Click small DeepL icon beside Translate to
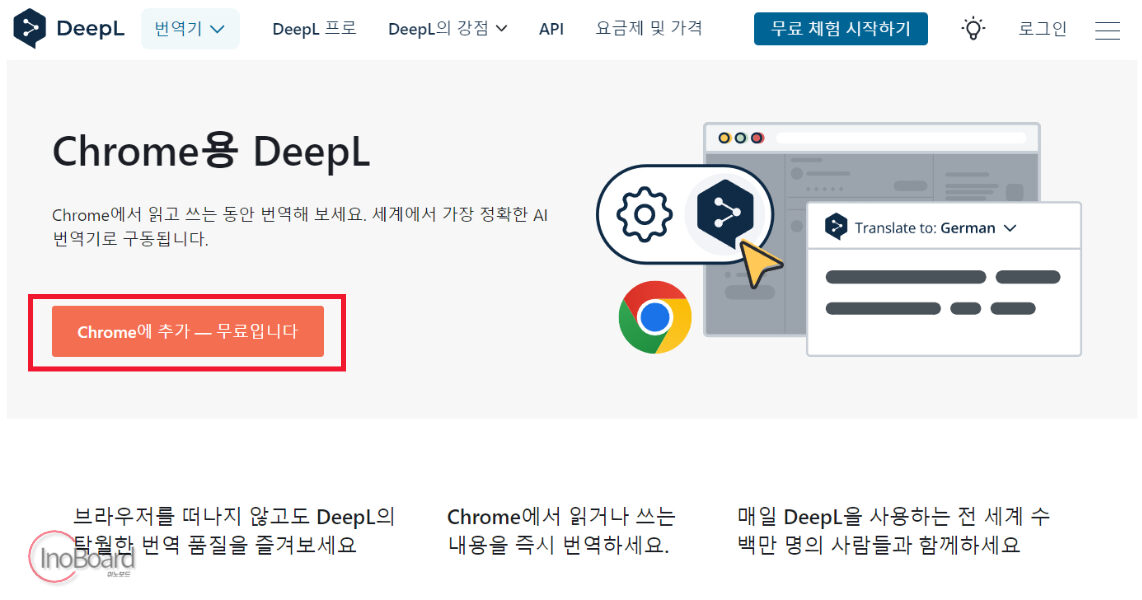 836,227
